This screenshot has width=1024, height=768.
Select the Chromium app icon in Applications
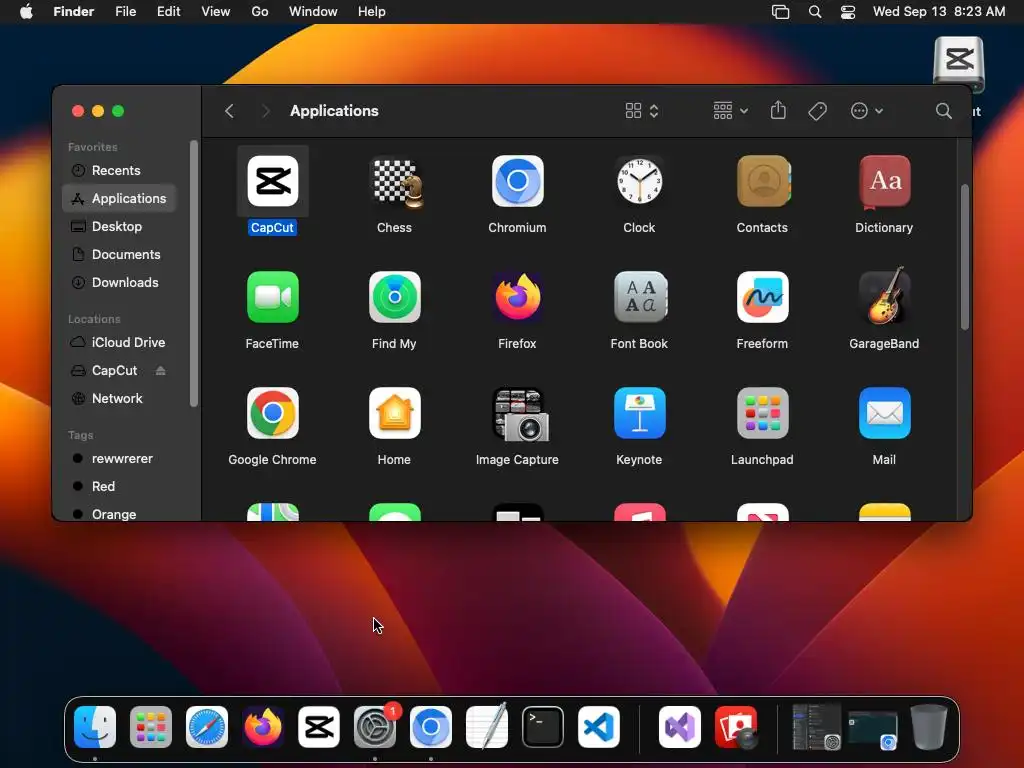pyautogui.click(x=517, y=181)
